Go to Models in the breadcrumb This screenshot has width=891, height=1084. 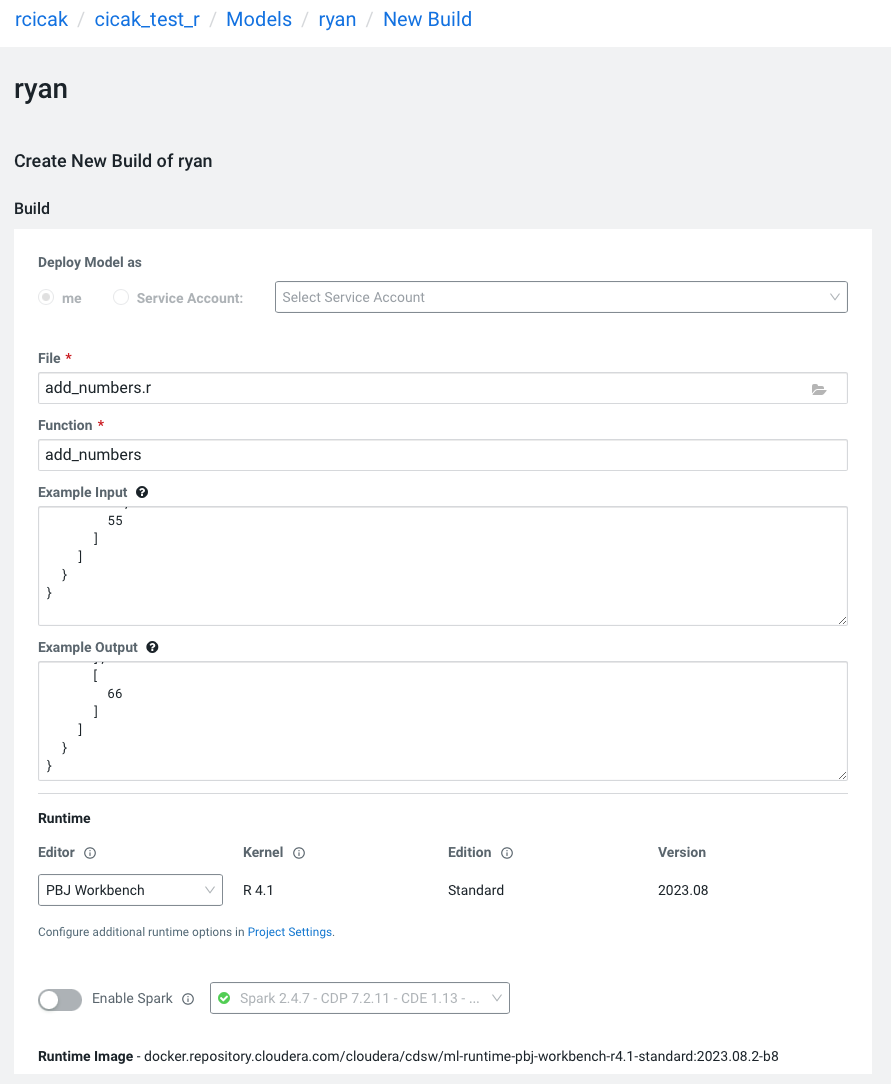pyautogui.click(x=259, y=19)
